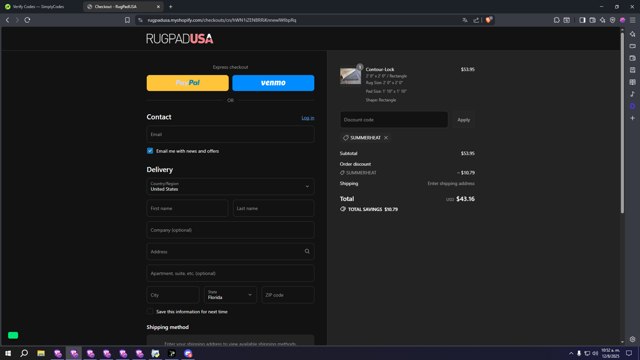Screen dimensions: 640x360
Task: Open a new browser tab
Action: point(171,7)
